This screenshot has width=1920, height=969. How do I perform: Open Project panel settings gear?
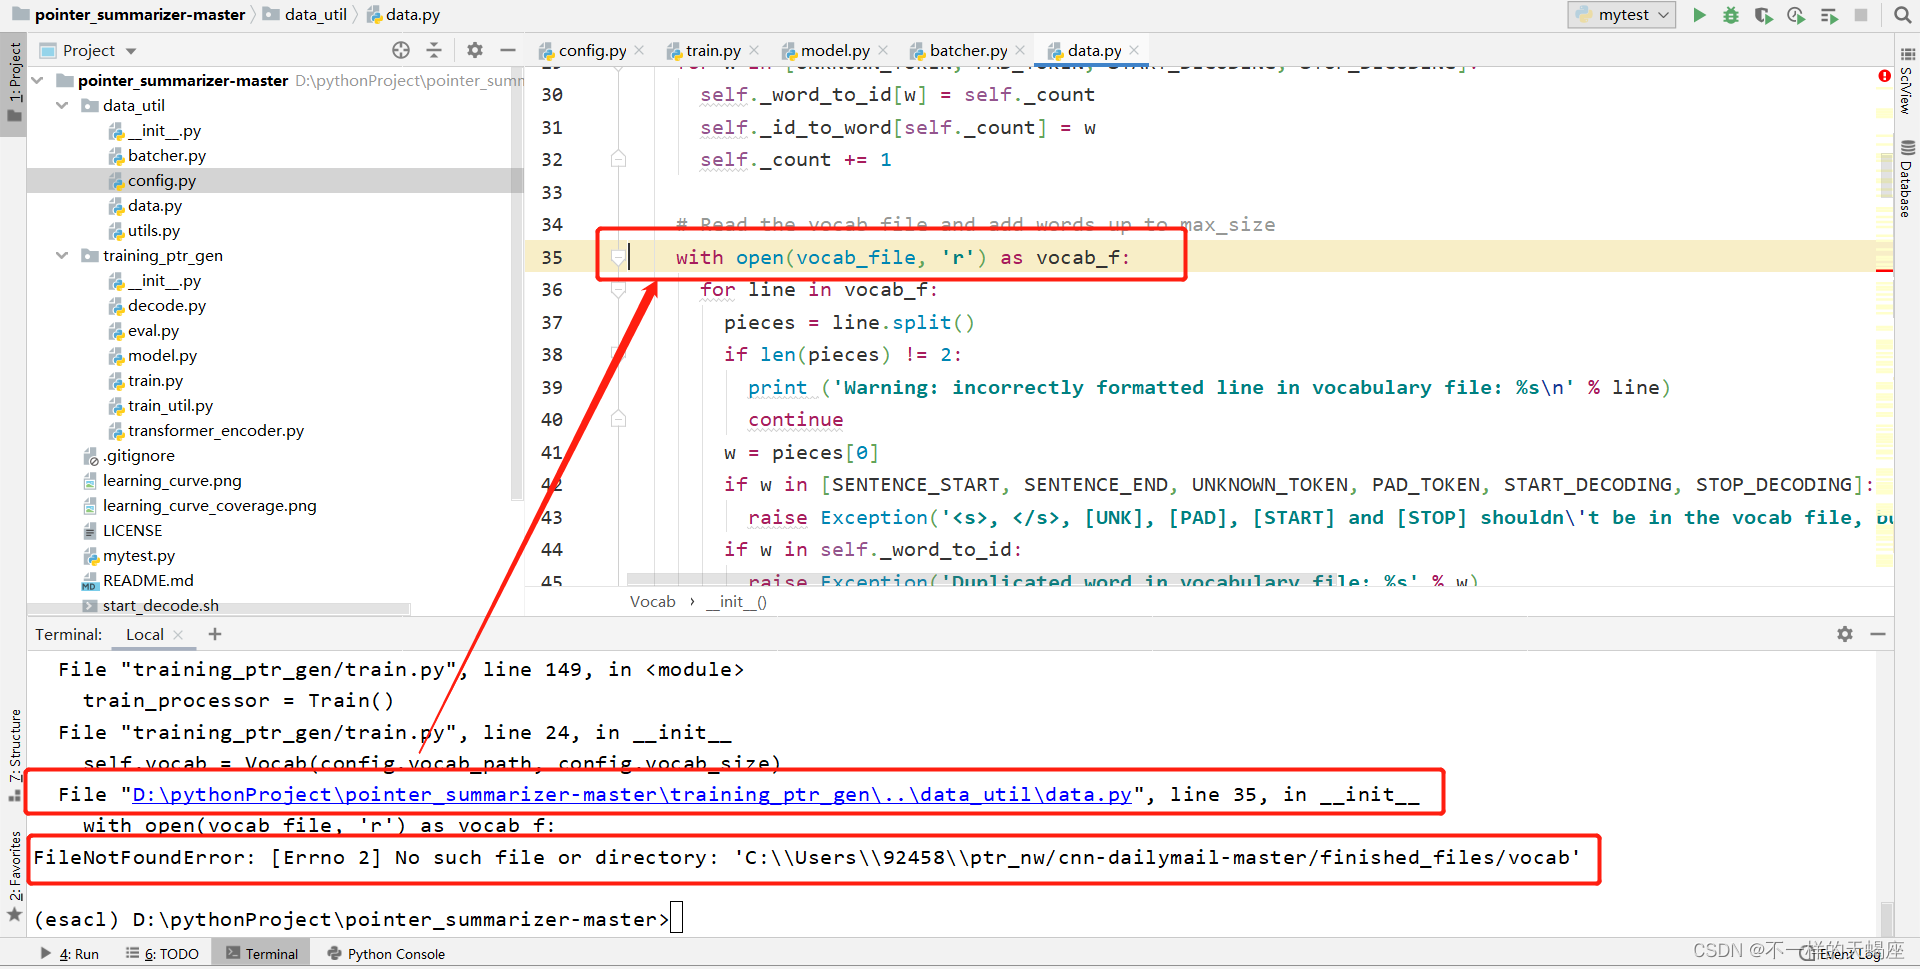[475, 50]
